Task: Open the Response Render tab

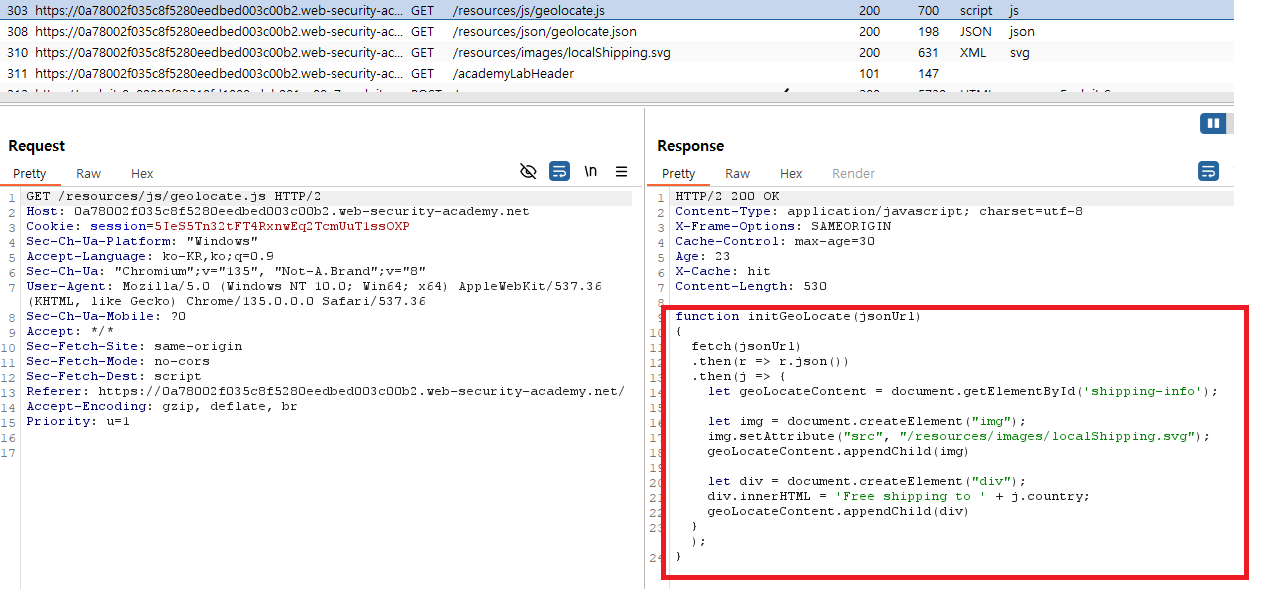Action: [853, 174]
